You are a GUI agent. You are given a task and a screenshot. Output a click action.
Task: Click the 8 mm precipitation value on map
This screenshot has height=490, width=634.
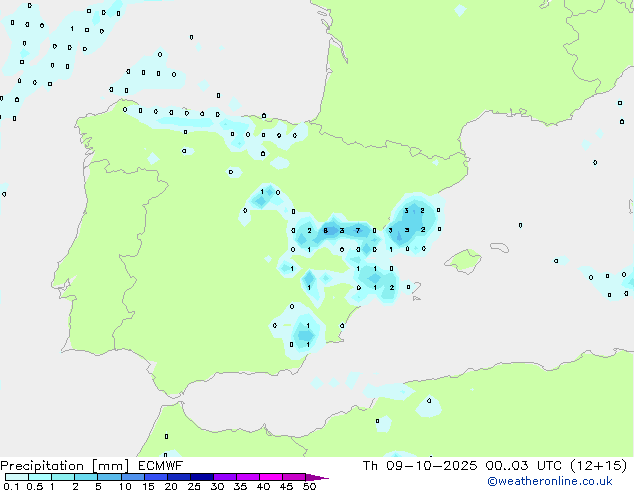(x=325, y=231)
